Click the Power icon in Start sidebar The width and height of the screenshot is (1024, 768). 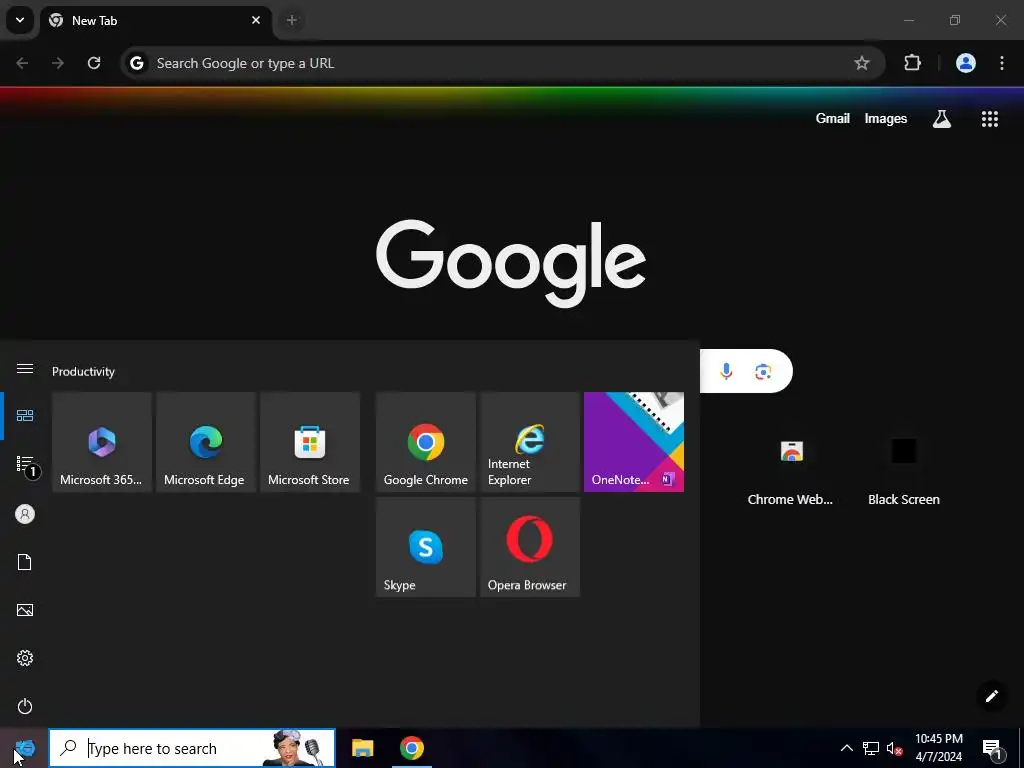[x=25, y=706]
